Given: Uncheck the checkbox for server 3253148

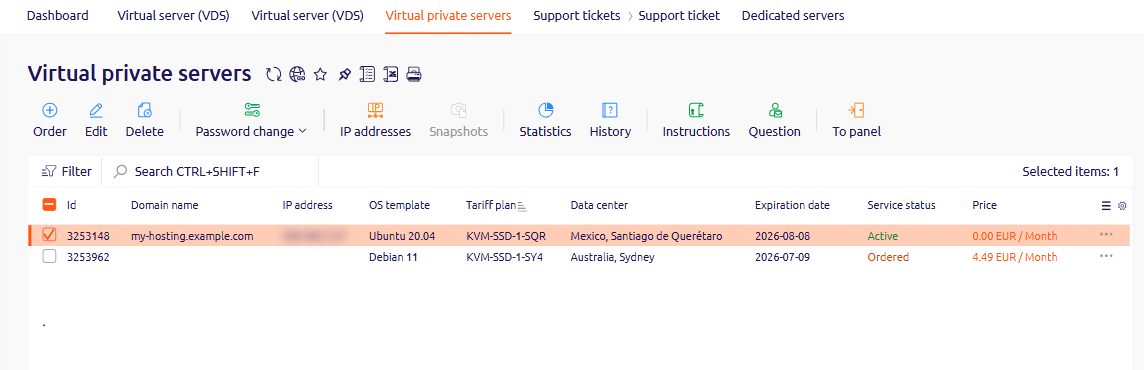Looking at the screenshot, I should coord(50,236).
